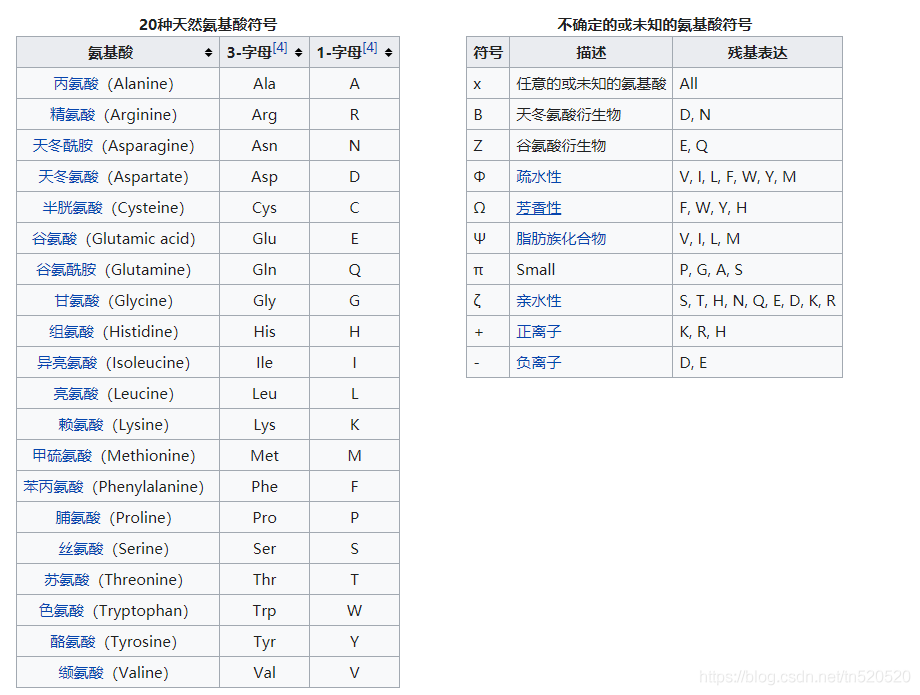Select the 'W' one-letter code cell

click(354, 611)
